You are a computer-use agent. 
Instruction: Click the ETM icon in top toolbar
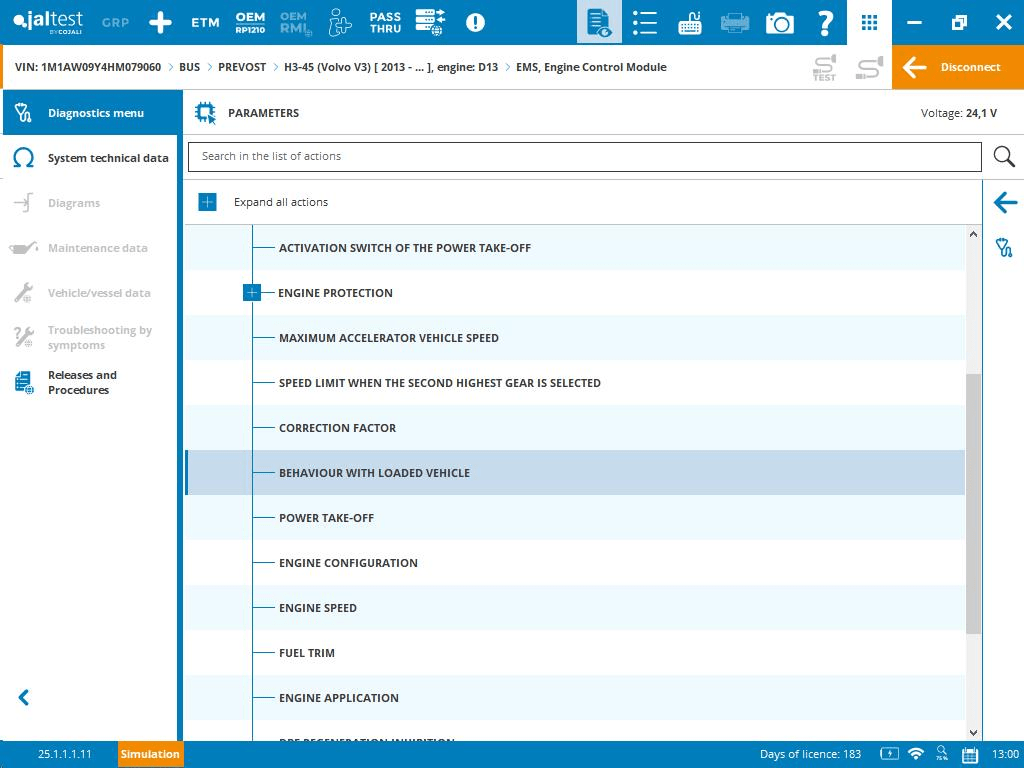[x=205, y=22]
